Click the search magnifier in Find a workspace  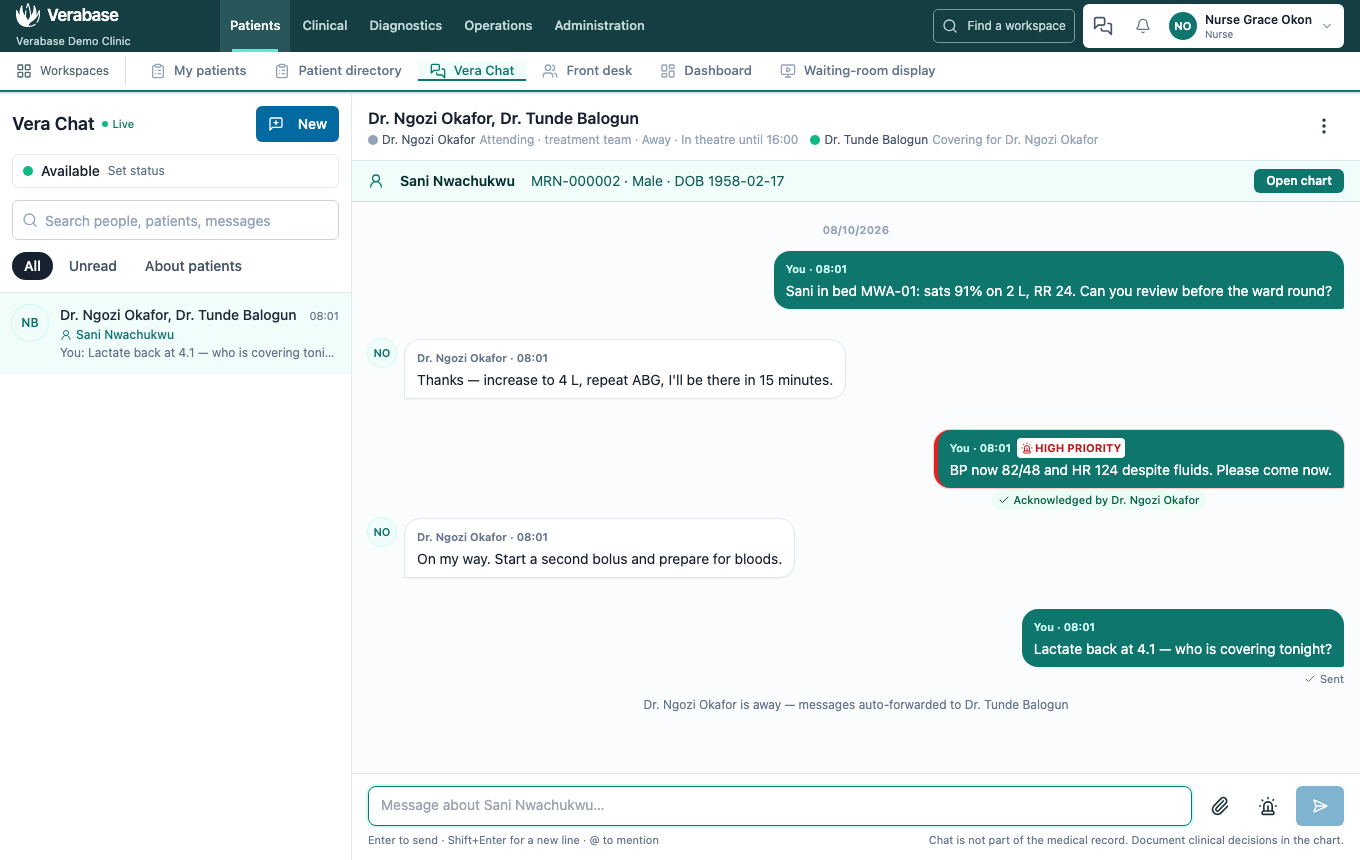(x=950, y=26)
